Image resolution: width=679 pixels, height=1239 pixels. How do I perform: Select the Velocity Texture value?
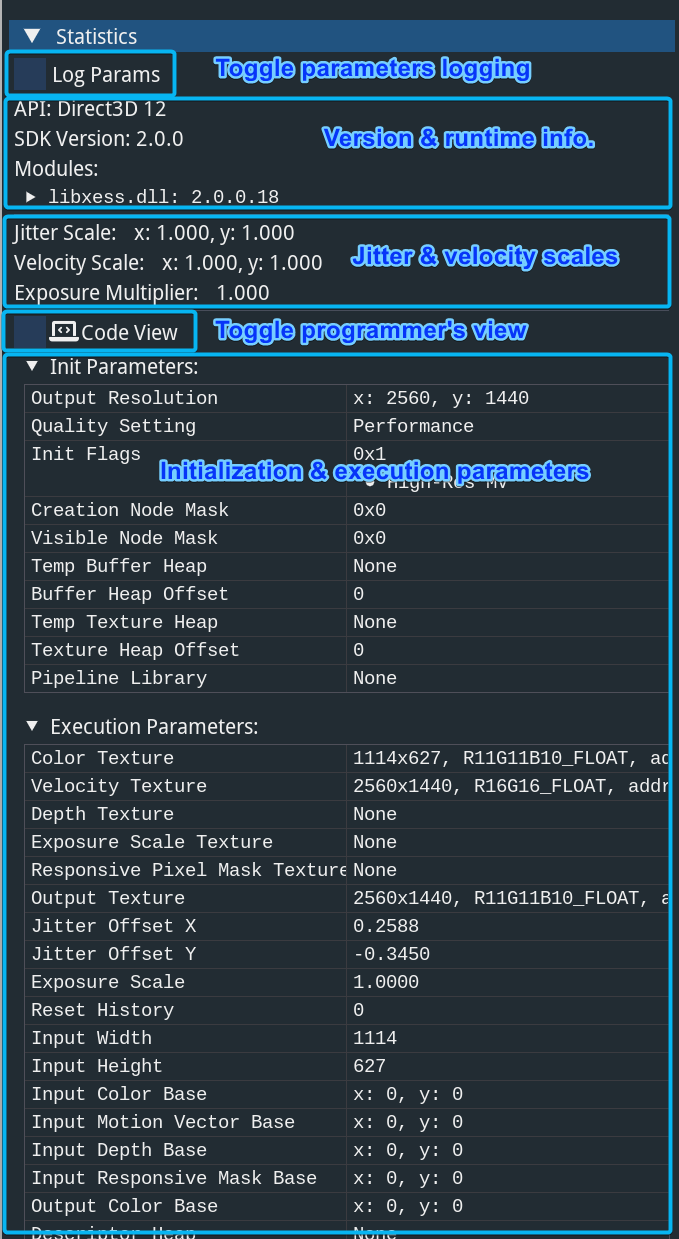pos(510,786)
